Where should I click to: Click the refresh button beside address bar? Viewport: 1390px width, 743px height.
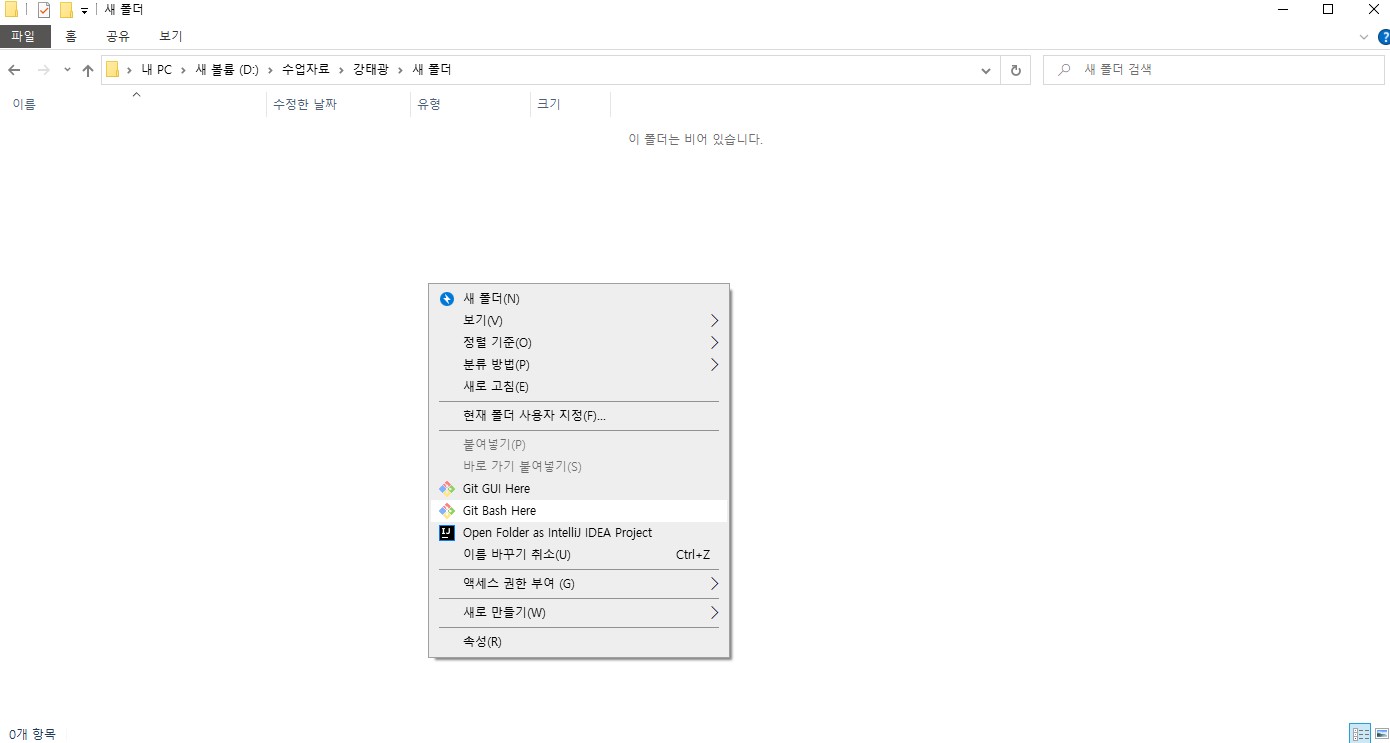click(1016, 70)
